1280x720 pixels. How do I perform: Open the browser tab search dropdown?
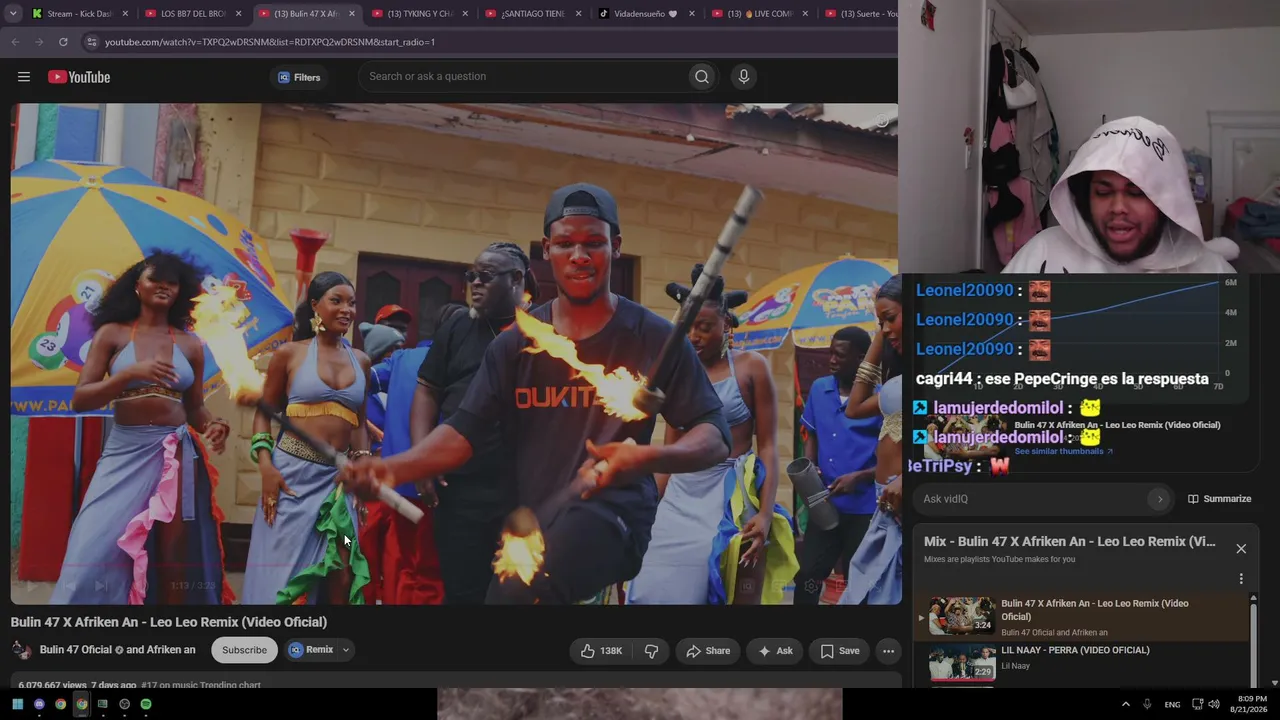[x=13, y=14]
